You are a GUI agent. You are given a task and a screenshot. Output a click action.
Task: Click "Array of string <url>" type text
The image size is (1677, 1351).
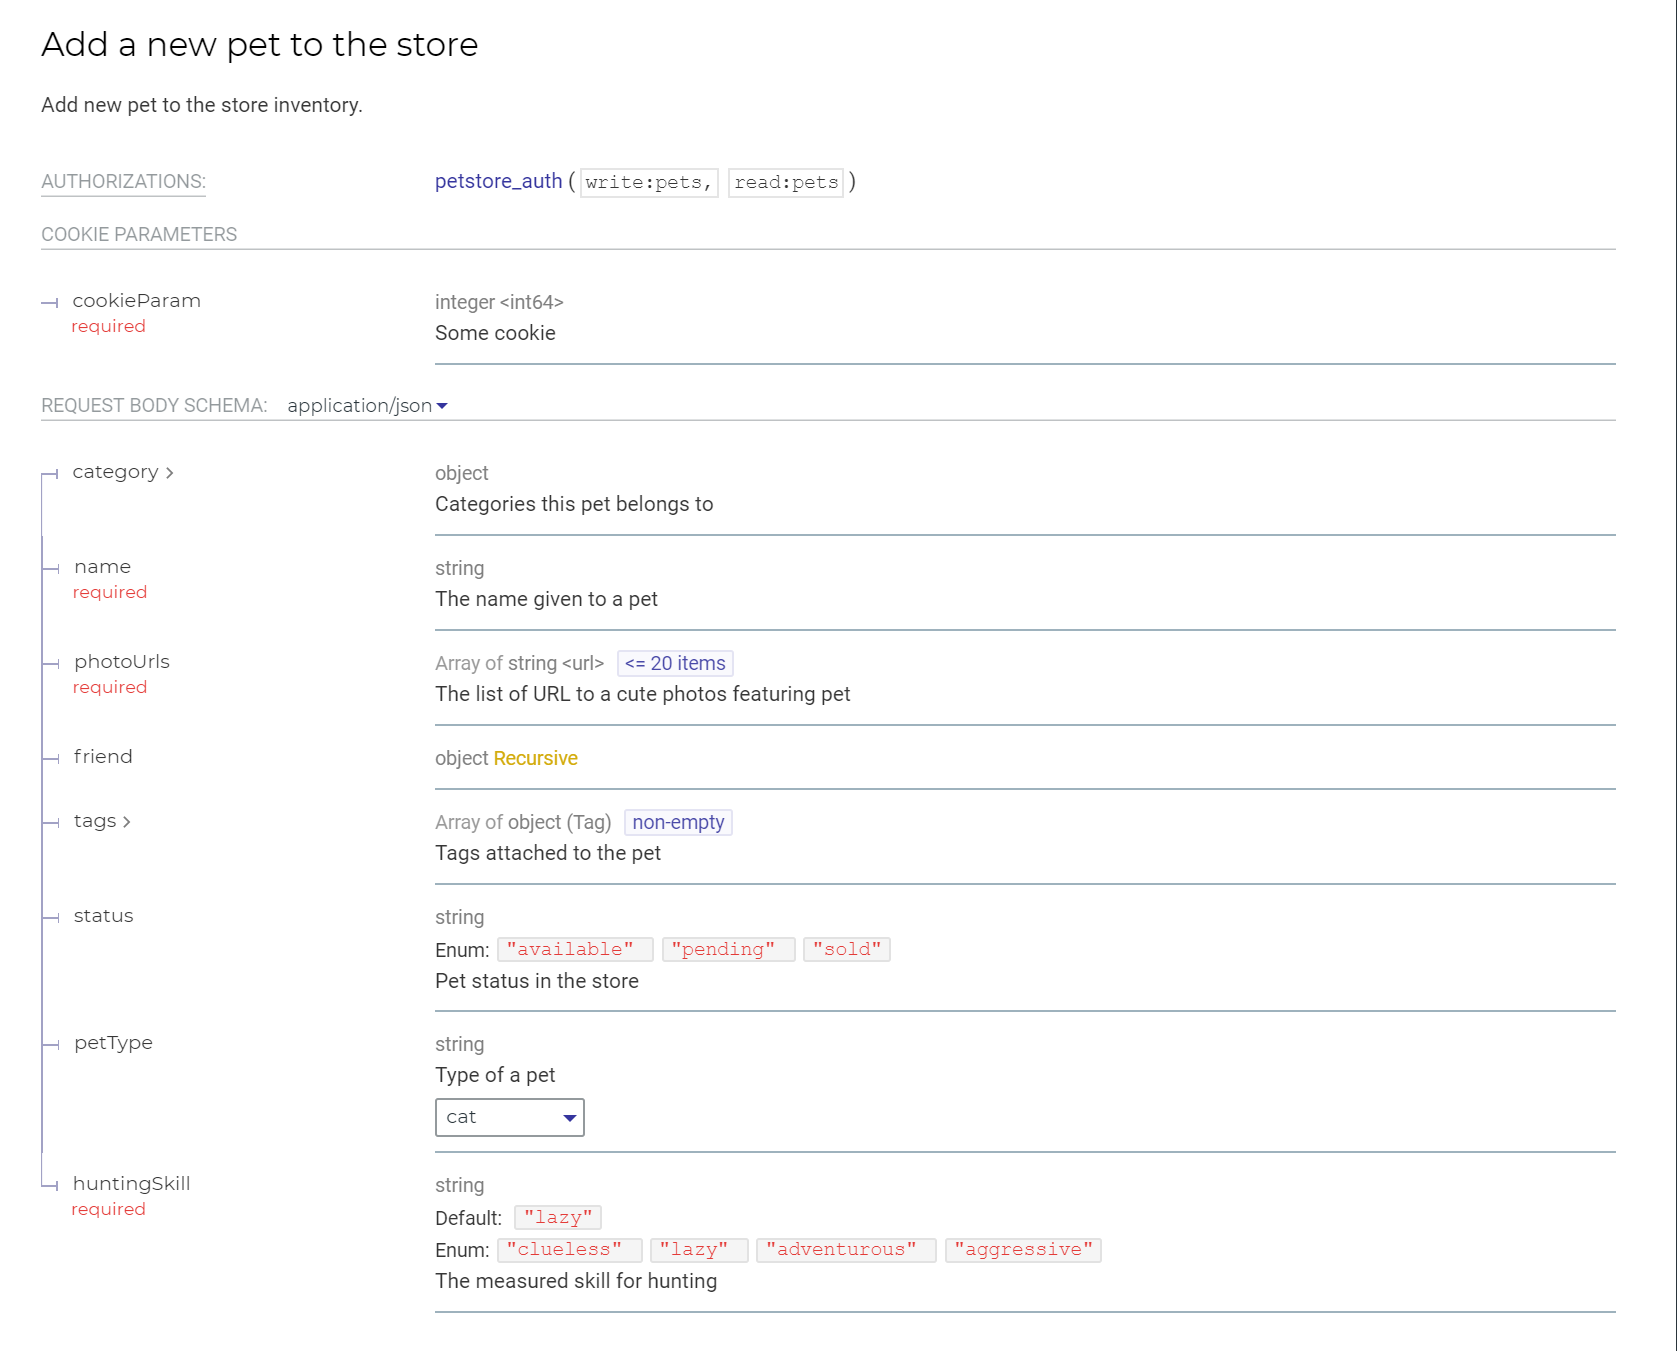pyautogui.click(x=519, y=663)
